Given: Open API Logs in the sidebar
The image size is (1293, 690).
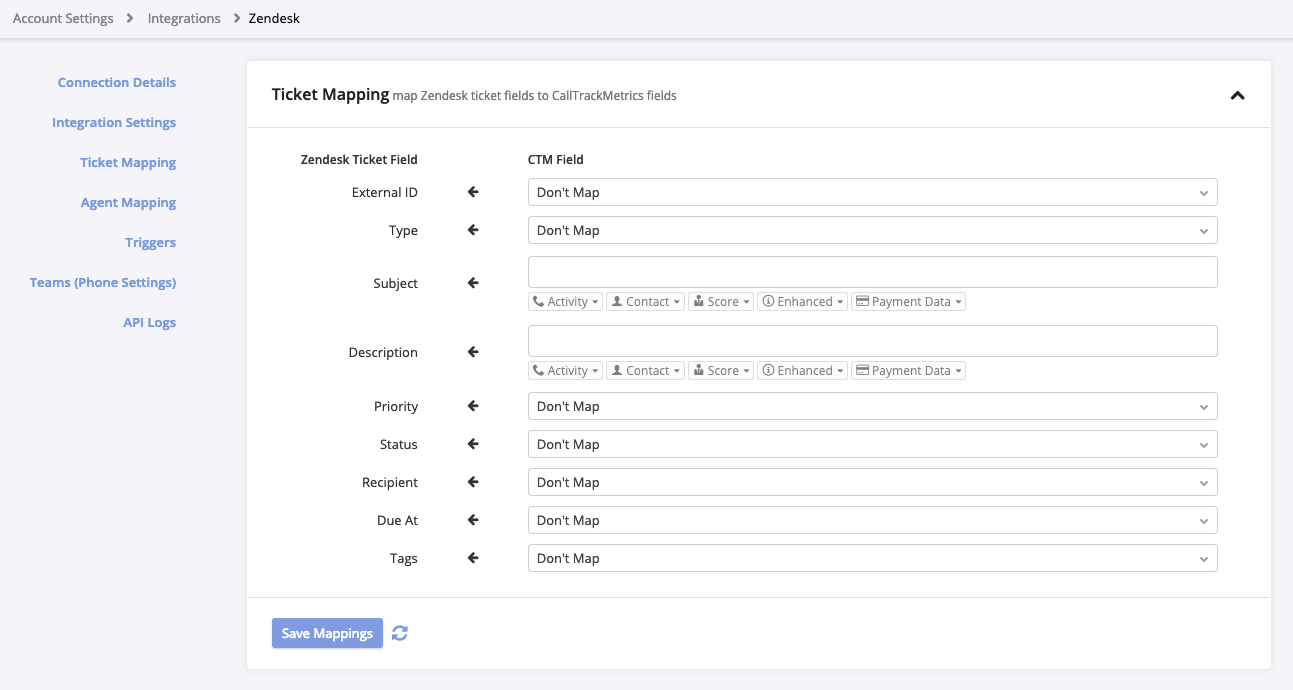Looking at the screenshot, I should (149, 322).
